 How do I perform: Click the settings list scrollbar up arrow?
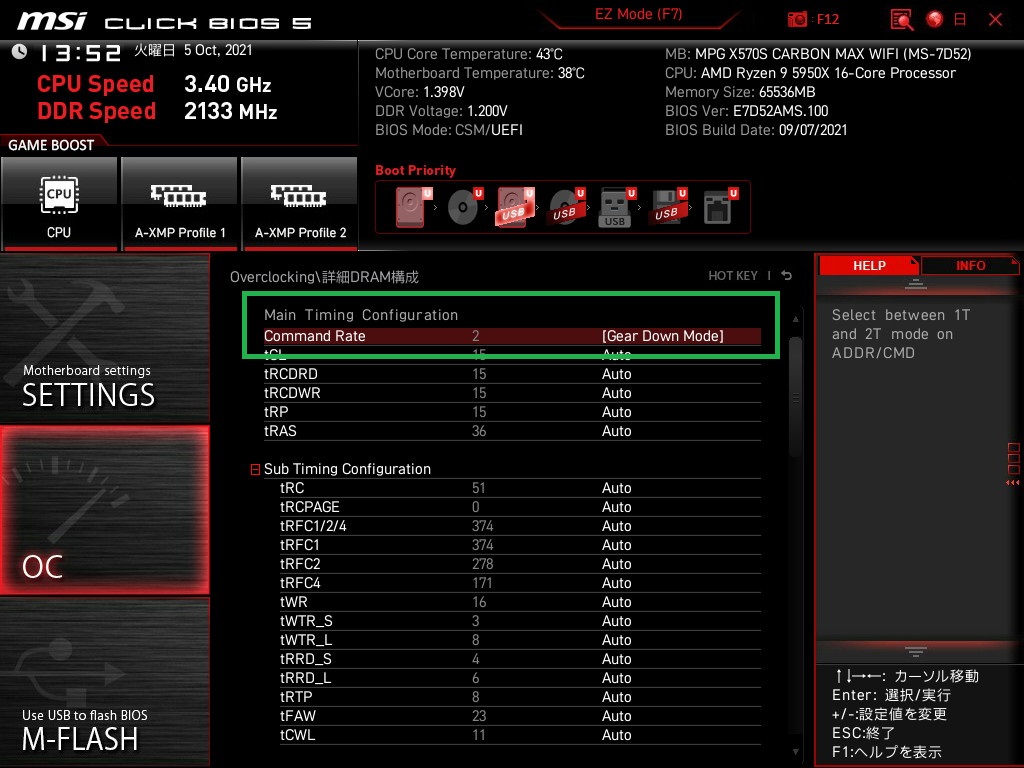pyautogui.click(x=795, y=319)
